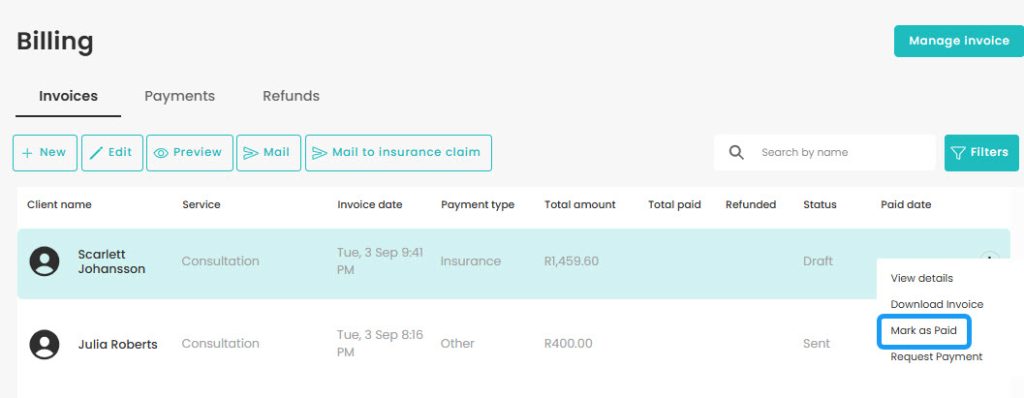Click the send icon on Mail to insurance claim

[319, 153]
